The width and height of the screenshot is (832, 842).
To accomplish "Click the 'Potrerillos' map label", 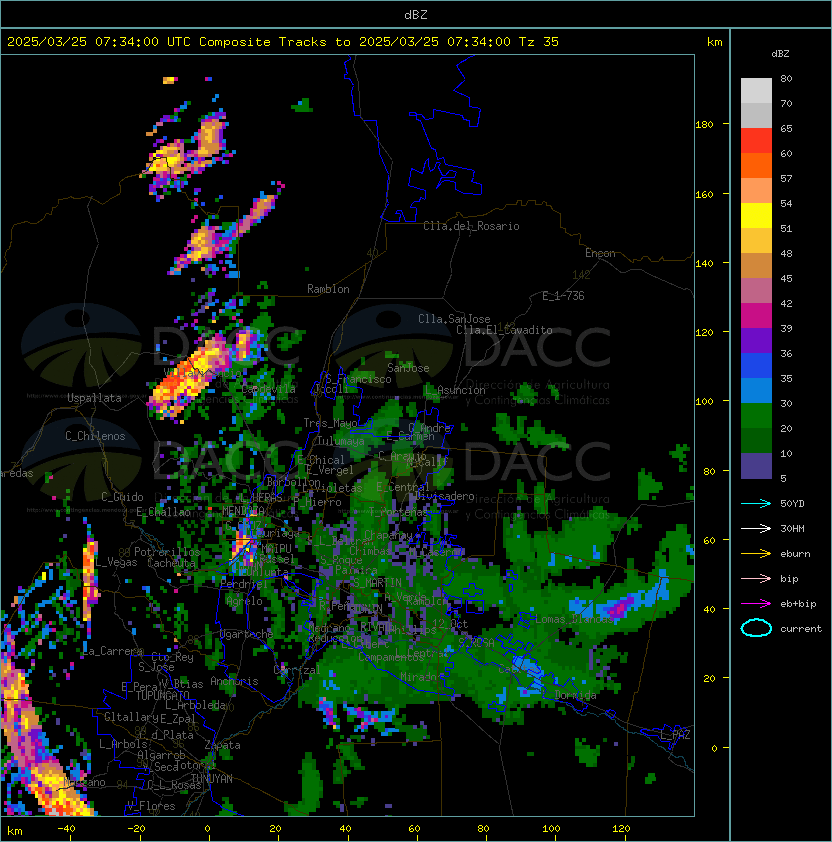I will 167,552.
